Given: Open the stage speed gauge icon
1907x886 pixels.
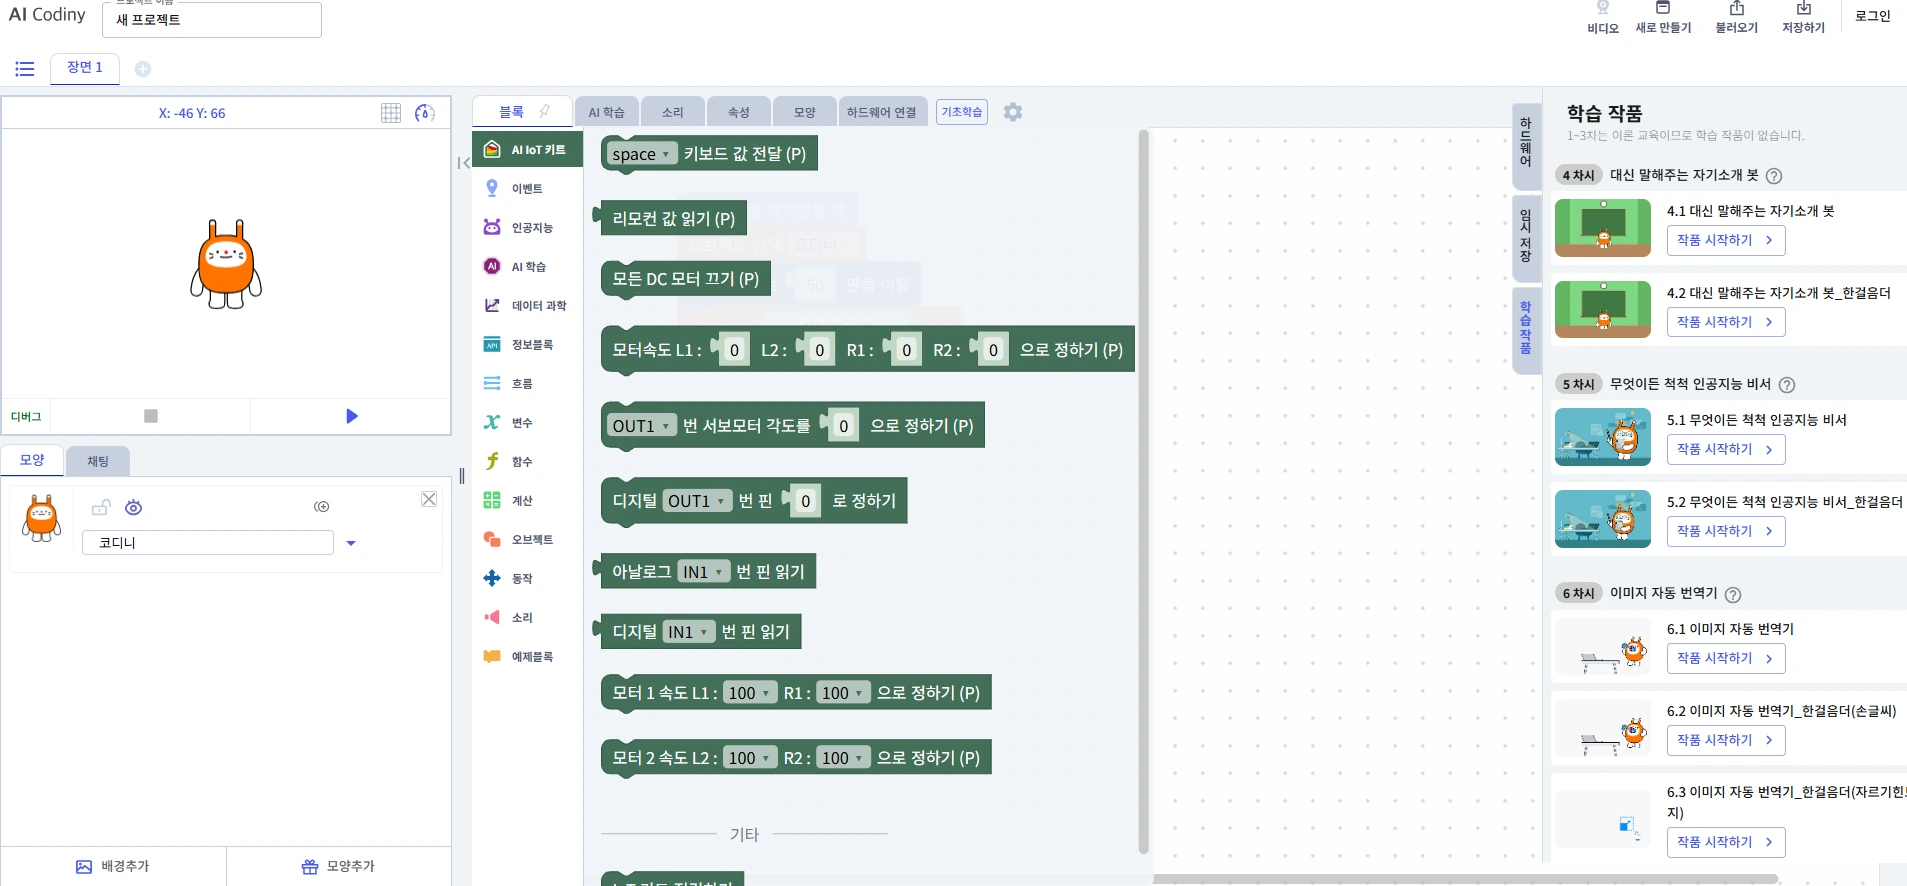Looking at the screenshot, I should point(425,113).
